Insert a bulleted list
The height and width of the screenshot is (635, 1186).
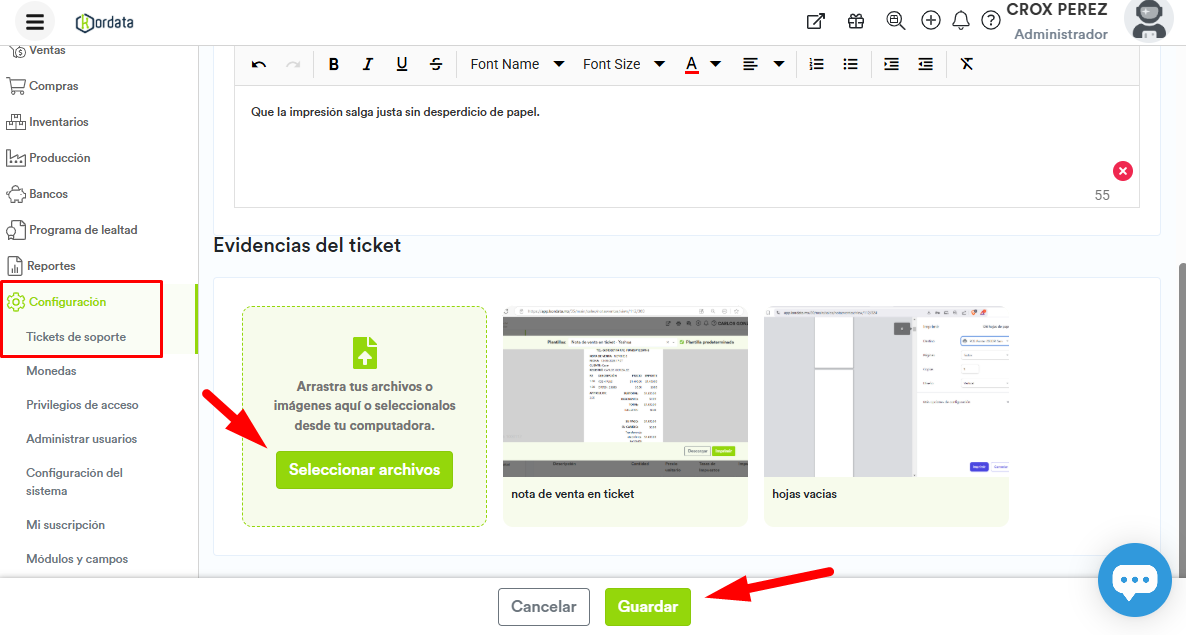850,64
